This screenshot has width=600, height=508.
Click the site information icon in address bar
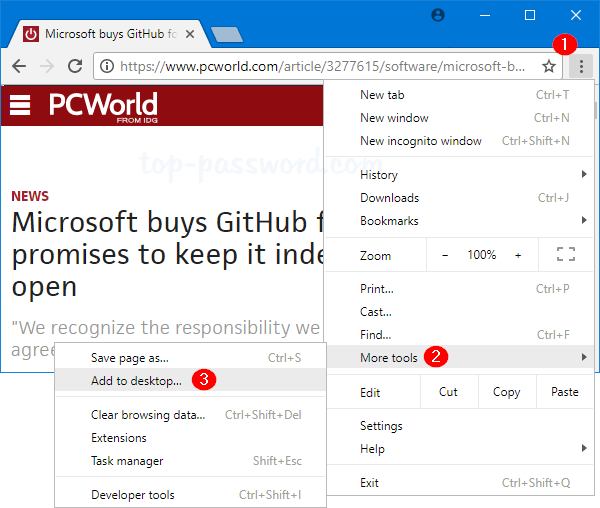pos(107,66)
